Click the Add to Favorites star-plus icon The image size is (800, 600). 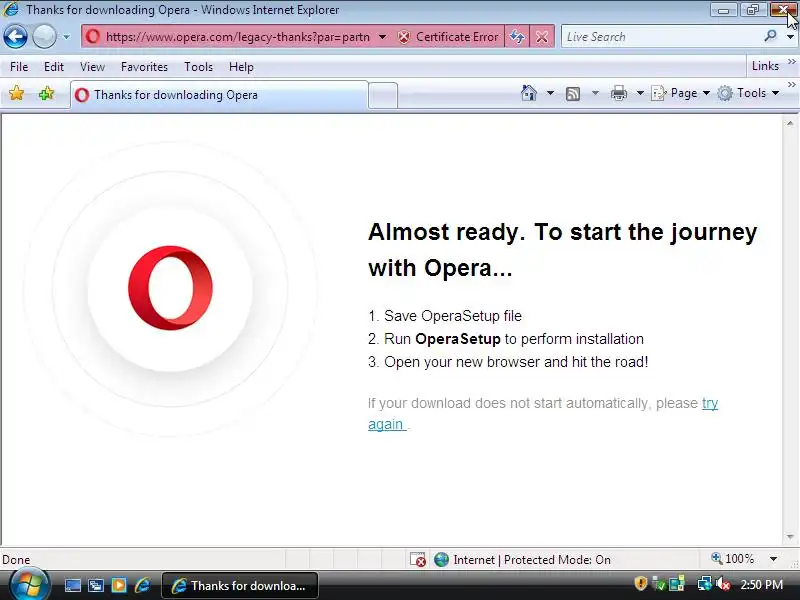click(46, 93)
